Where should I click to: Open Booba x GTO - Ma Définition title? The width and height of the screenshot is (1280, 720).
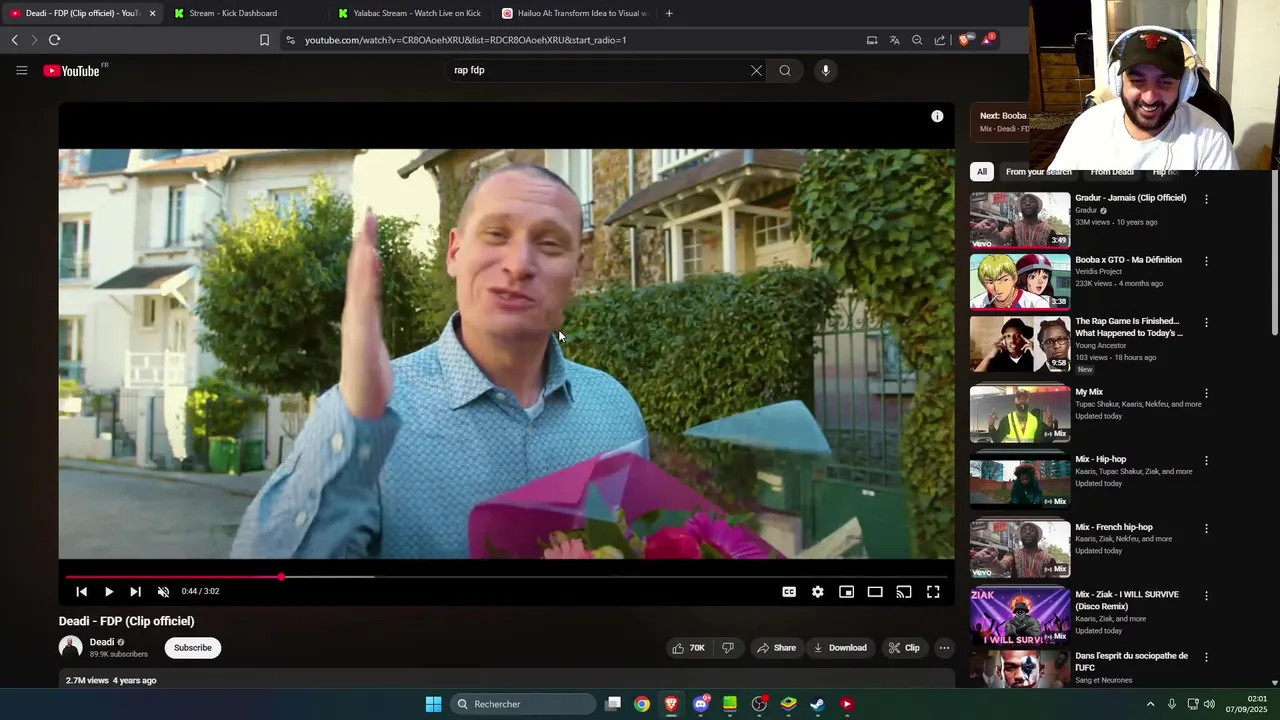[1128, 260]
